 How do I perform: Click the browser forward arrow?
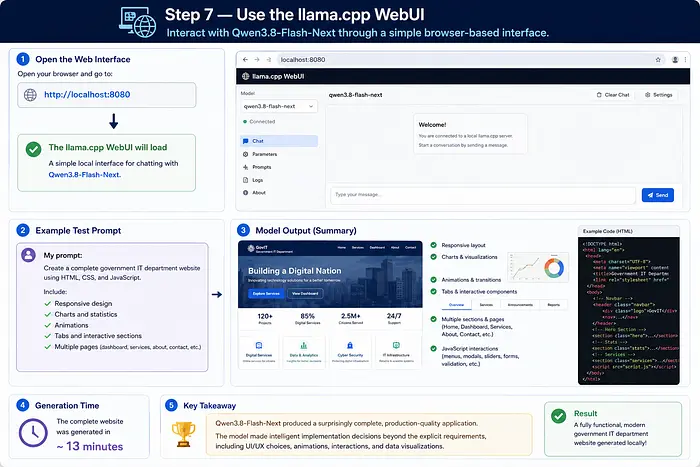point(257,59)
